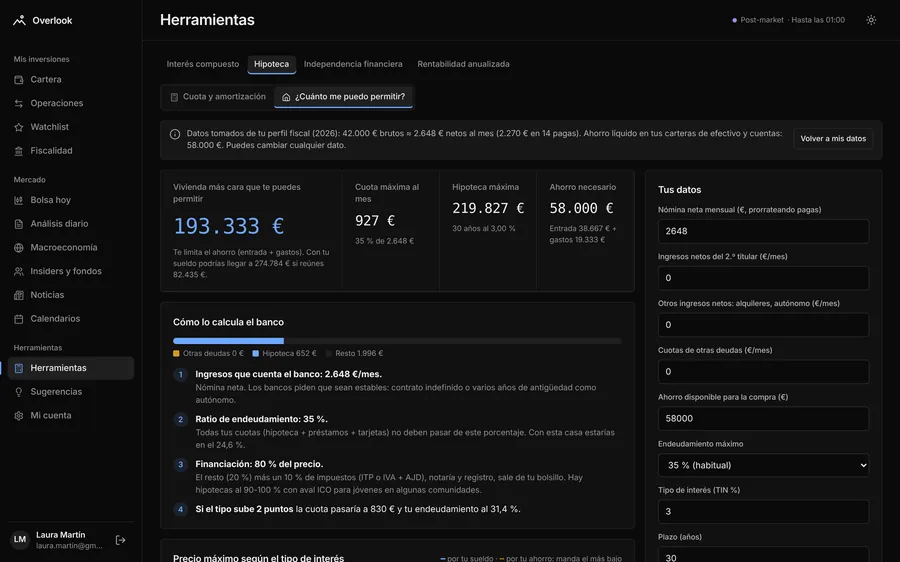
Task: Open the Endeudamiento máximo dropdown
Action: tap(763, 465)
